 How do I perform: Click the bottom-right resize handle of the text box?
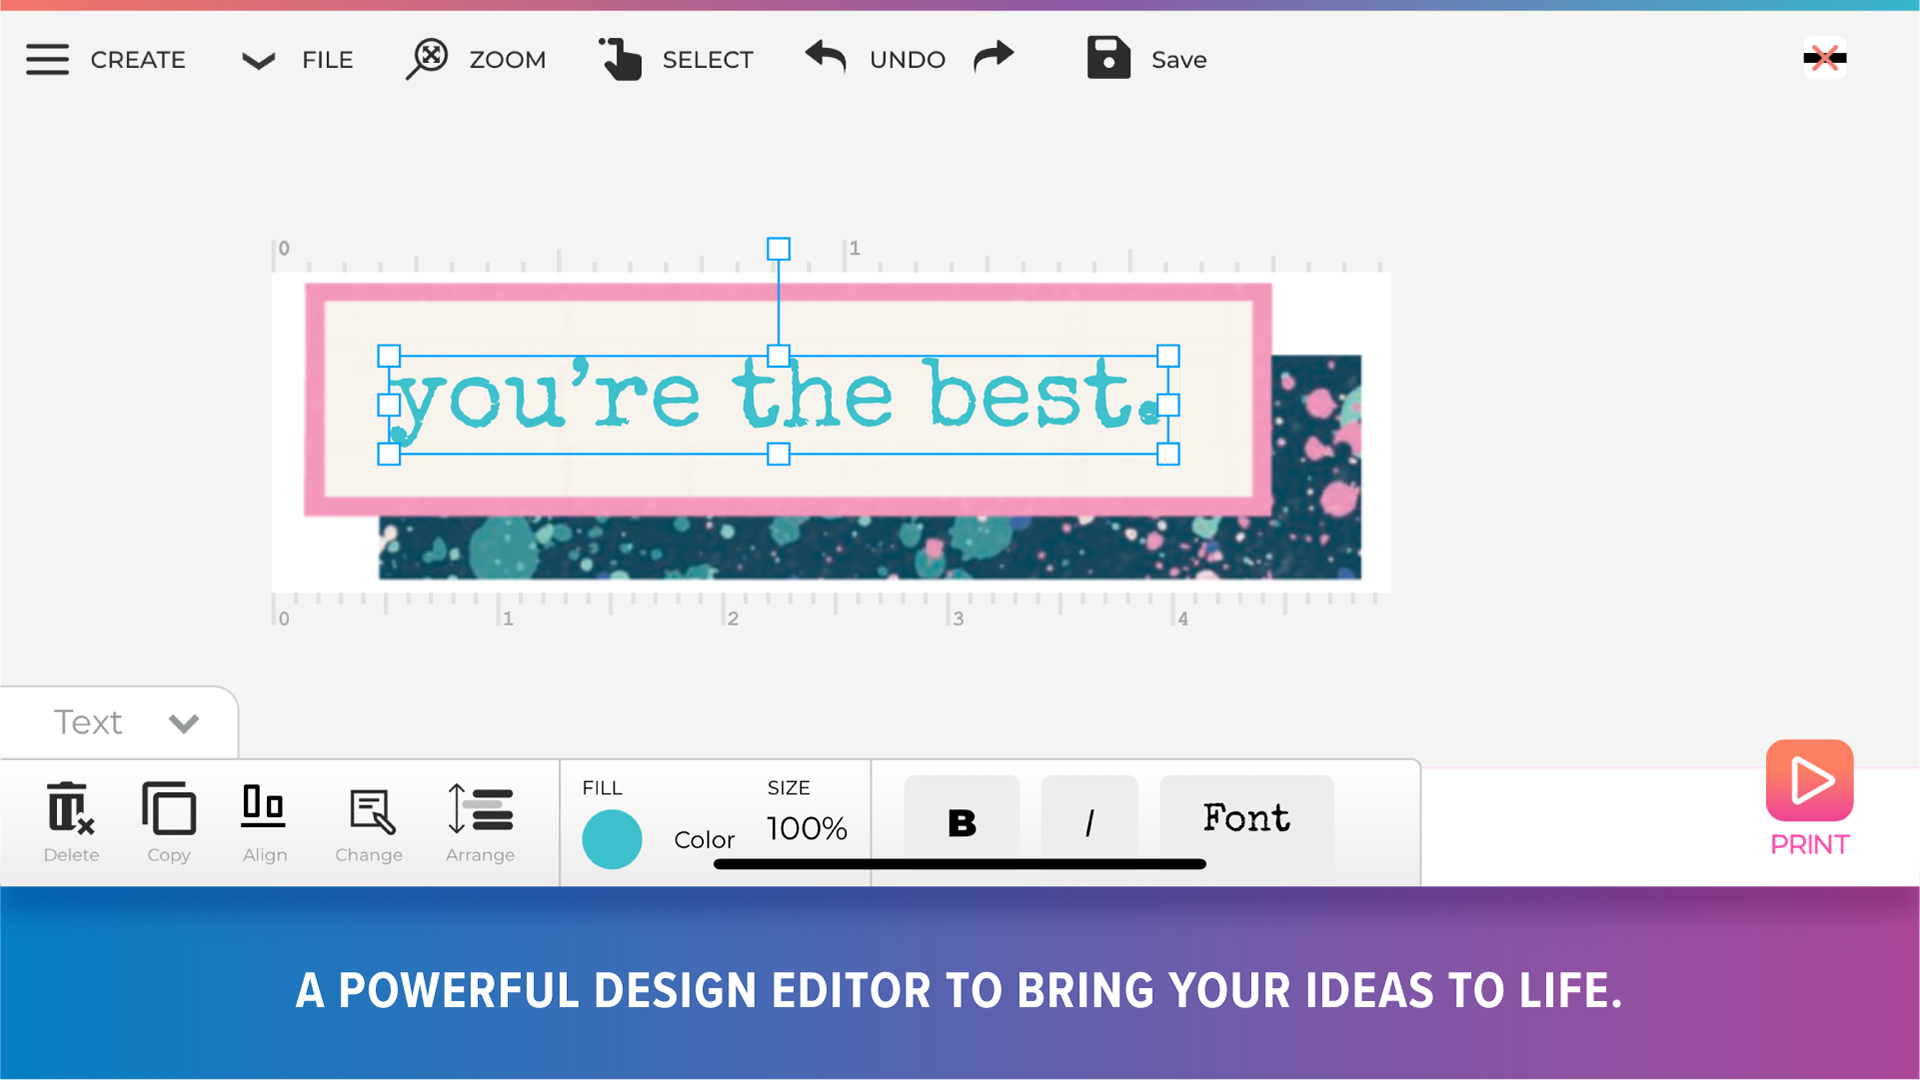1168,454
